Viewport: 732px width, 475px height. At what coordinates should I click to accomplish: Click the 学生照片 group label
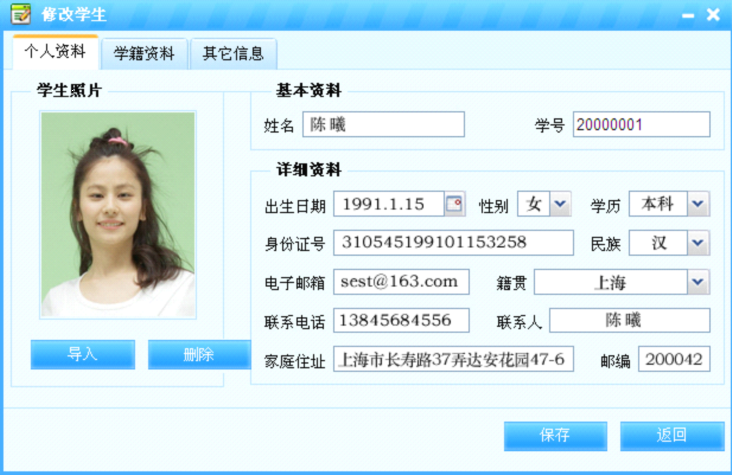click(x=69, y=90)
